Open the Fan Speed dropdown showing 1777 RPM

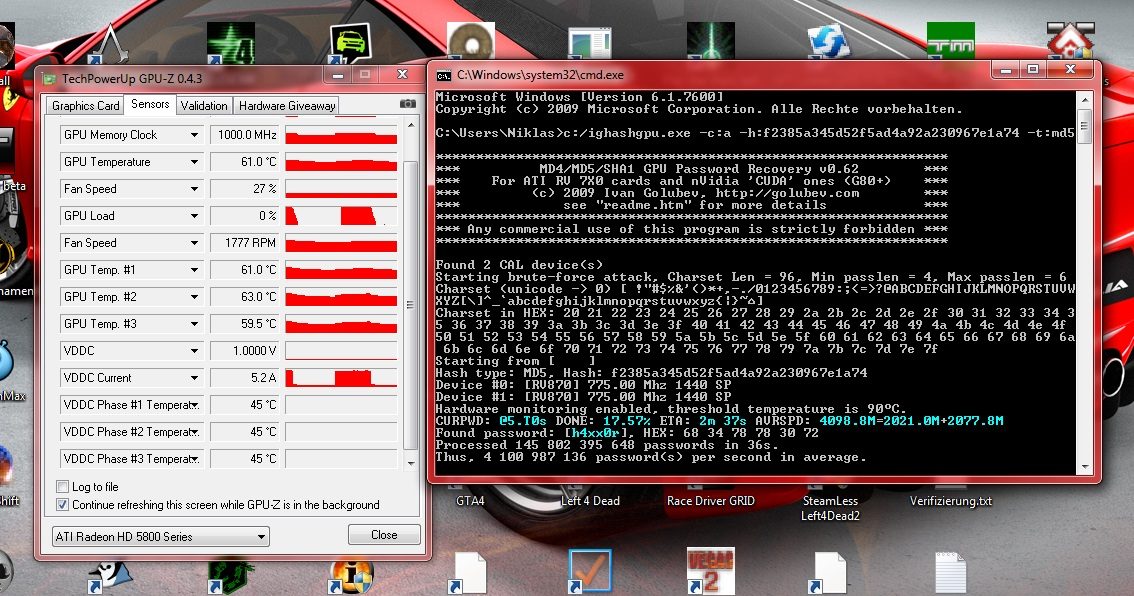(194, 243)
